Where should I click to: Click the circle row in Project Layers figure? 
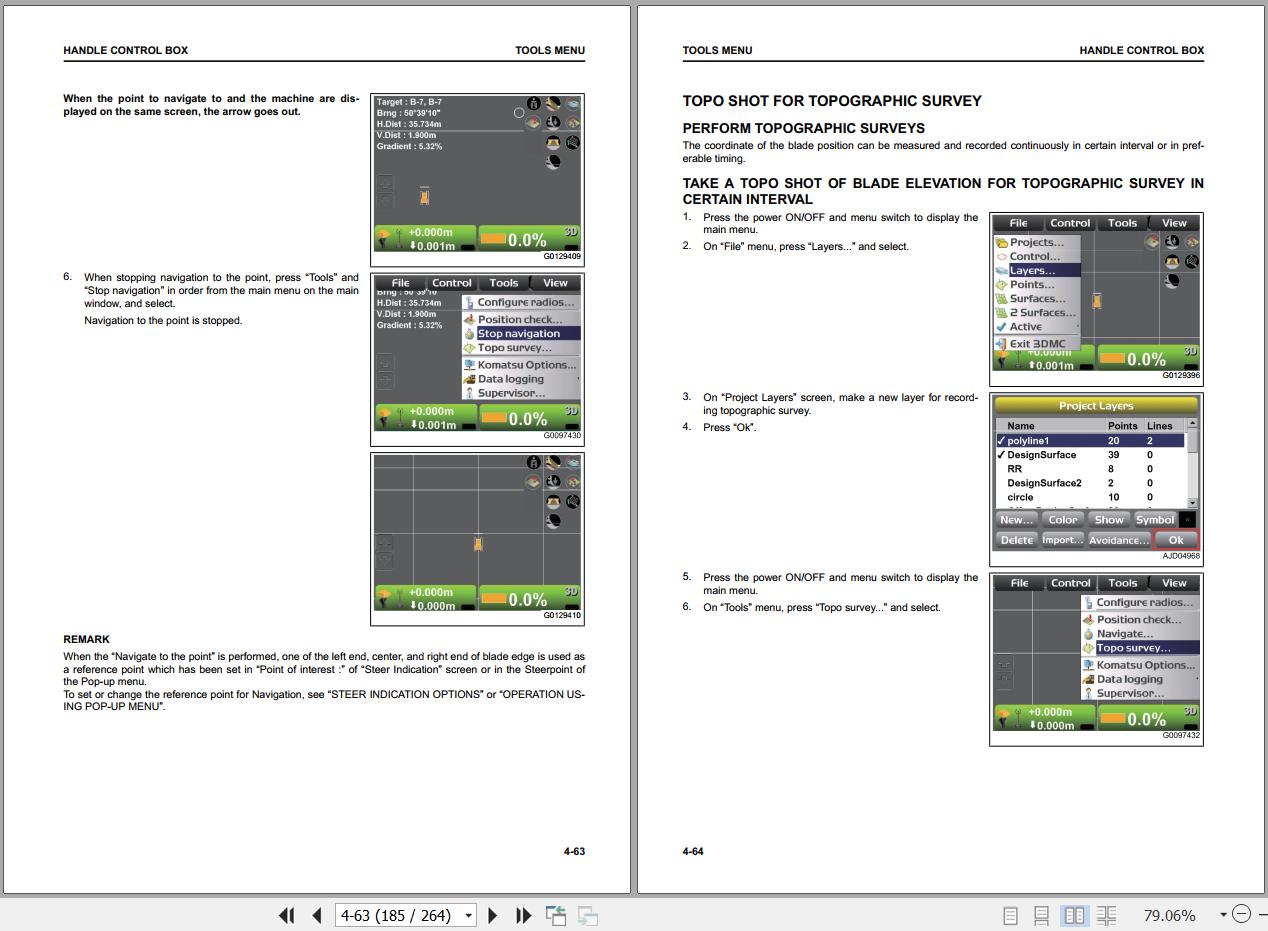pyautogui.click(x=1090, y=497)
